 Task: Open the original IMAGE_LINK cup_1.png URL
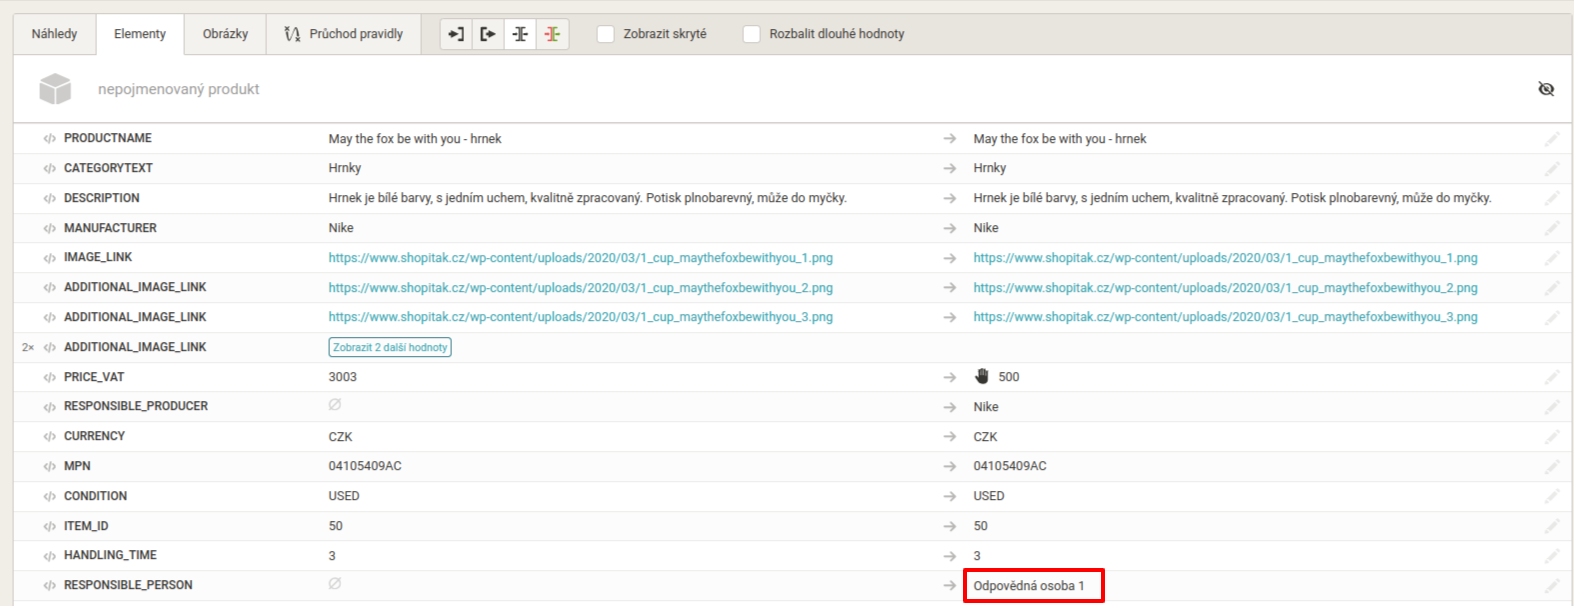[580, 258]
